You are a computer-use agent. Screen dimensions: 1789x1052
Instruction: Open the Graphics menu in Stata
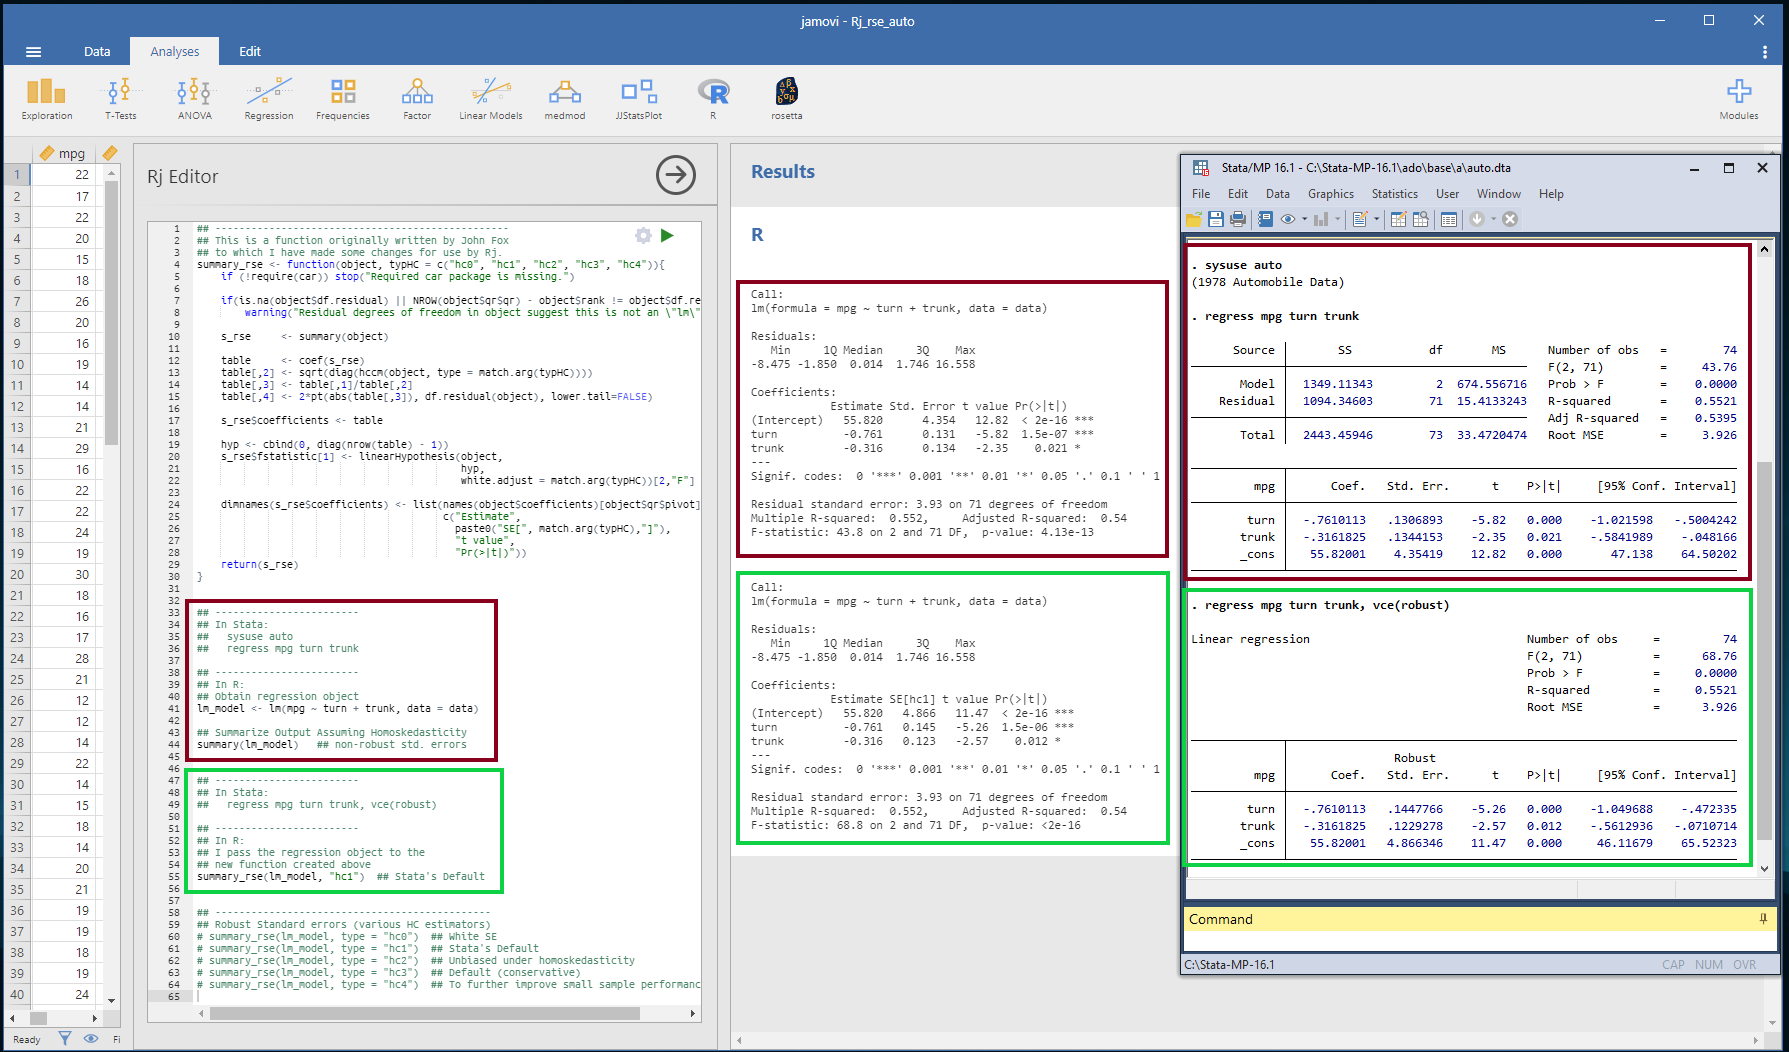(1331, 194)
